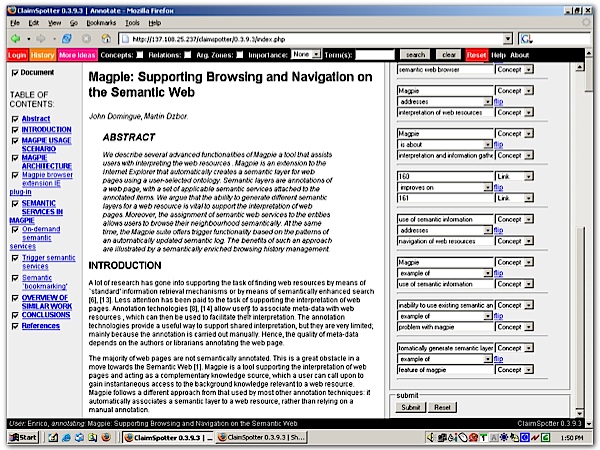The height and width of the screenshot is (450, 600).
Task: Toggle the Concepts checkbox
Action: (x=140, y=55)
